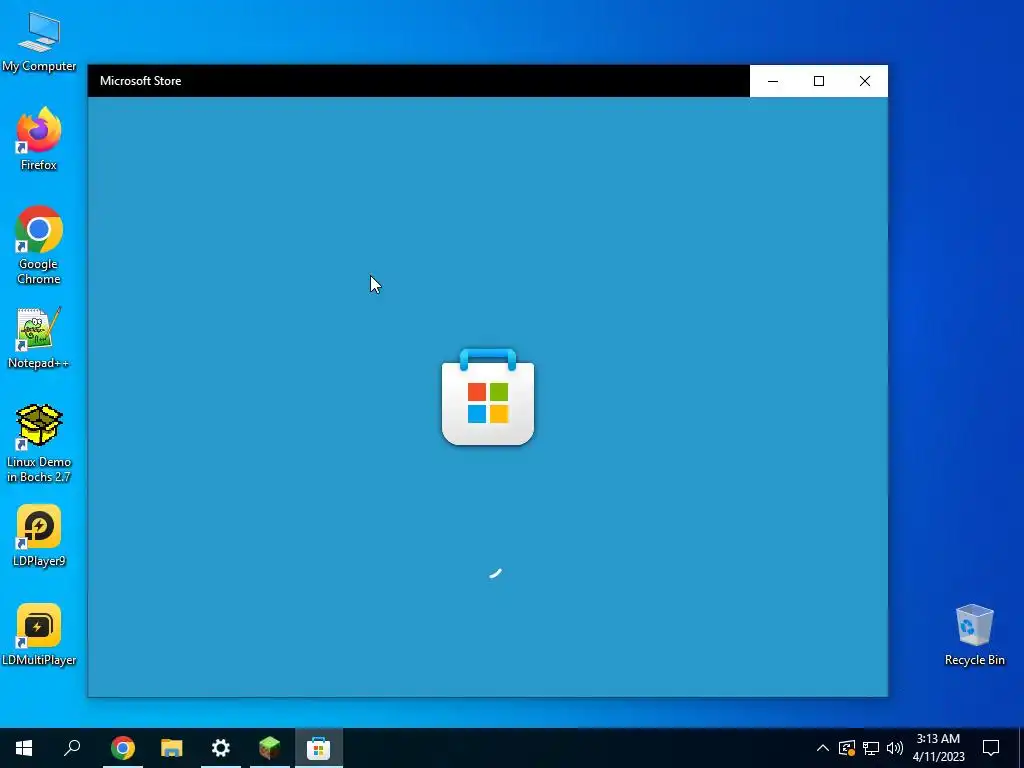Select the Firefox desktop shortcut
The image size is (1024, 768).
point(39,138)
